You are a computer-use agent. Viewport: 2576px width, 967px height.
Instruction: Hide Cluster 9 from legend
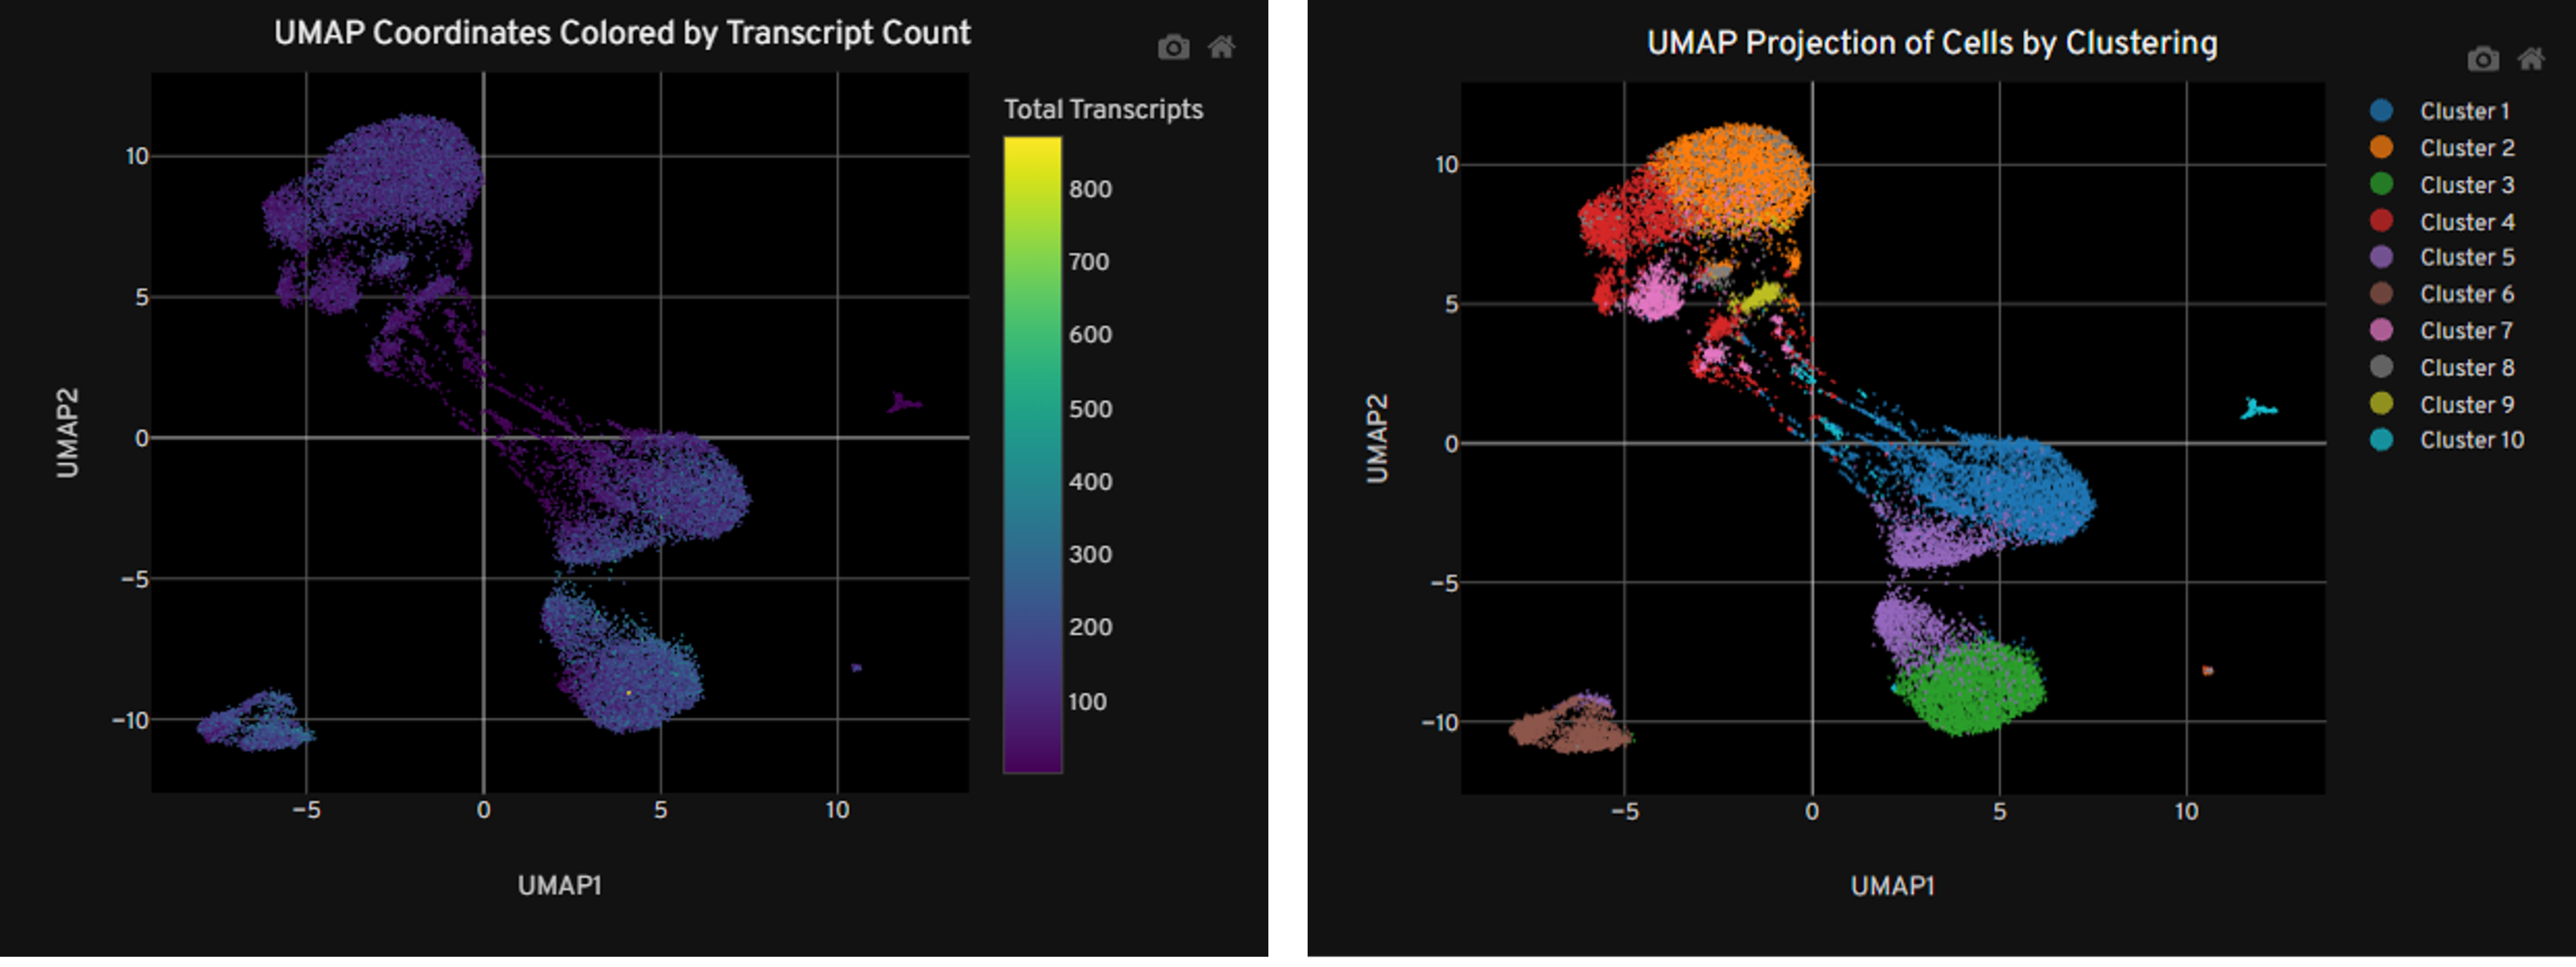tap(2466, 404)
